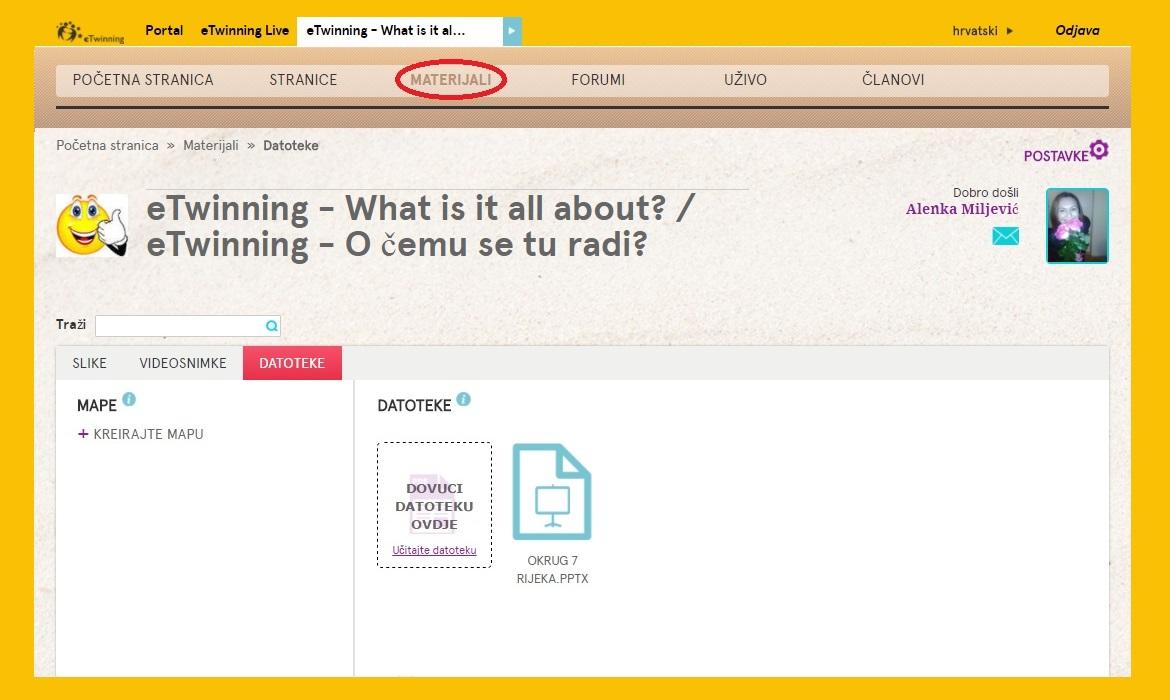
Task: Click Početna stranica breadcrumb link
Action: [107, 146]
